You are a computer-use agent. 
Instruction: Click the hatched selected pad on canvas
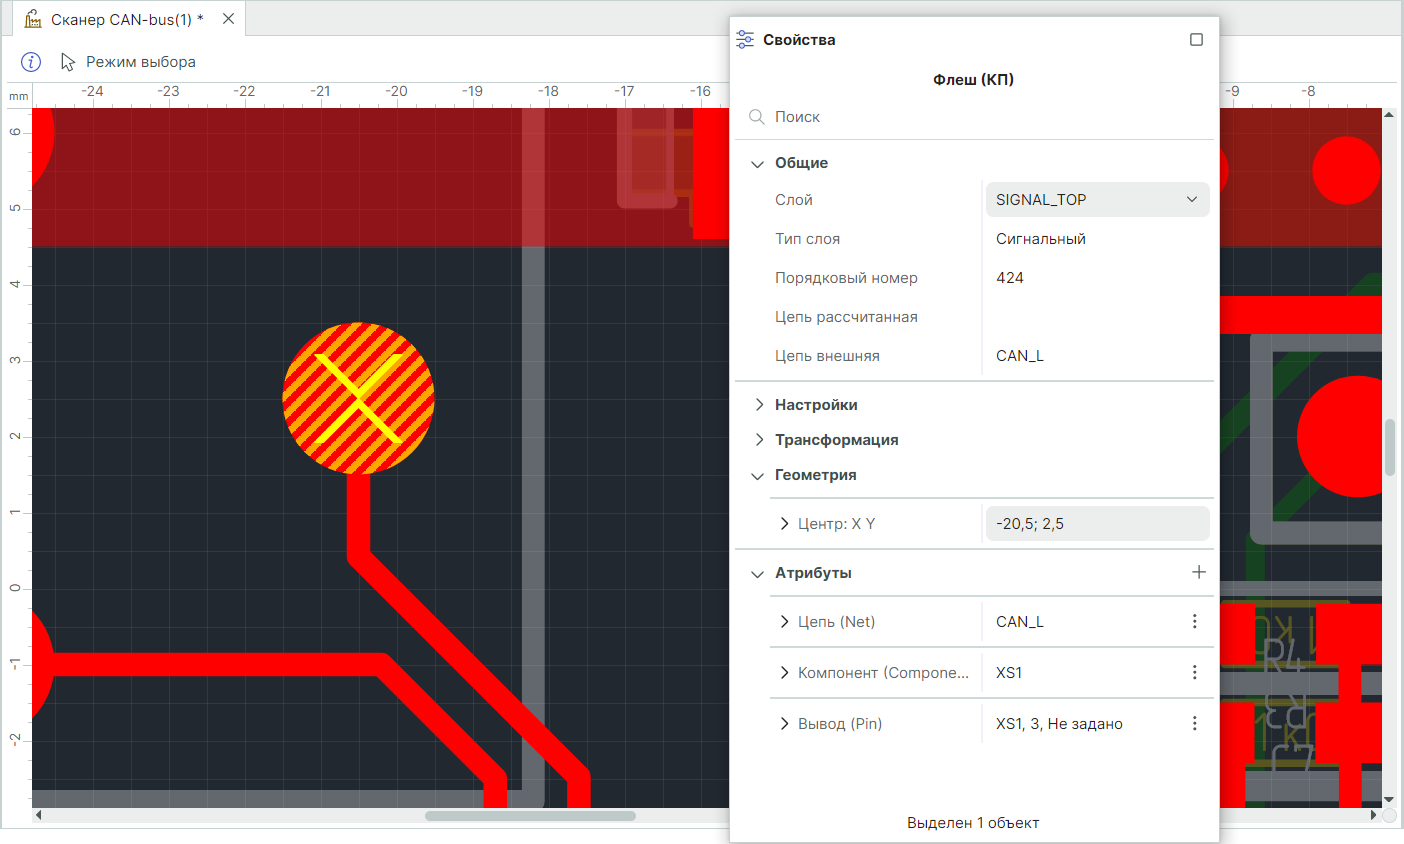(x=358, y=397)
